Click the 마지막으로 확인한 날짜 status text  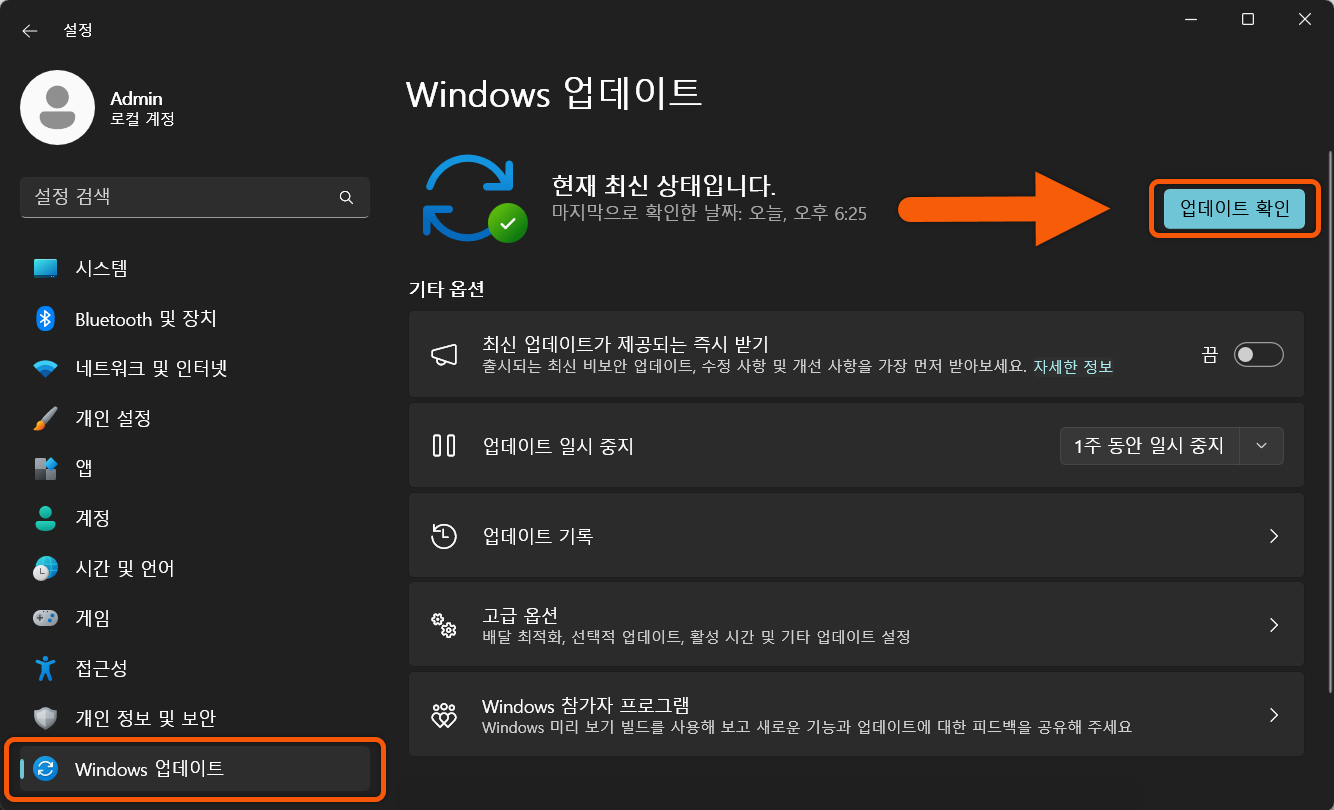click(709, 213)
